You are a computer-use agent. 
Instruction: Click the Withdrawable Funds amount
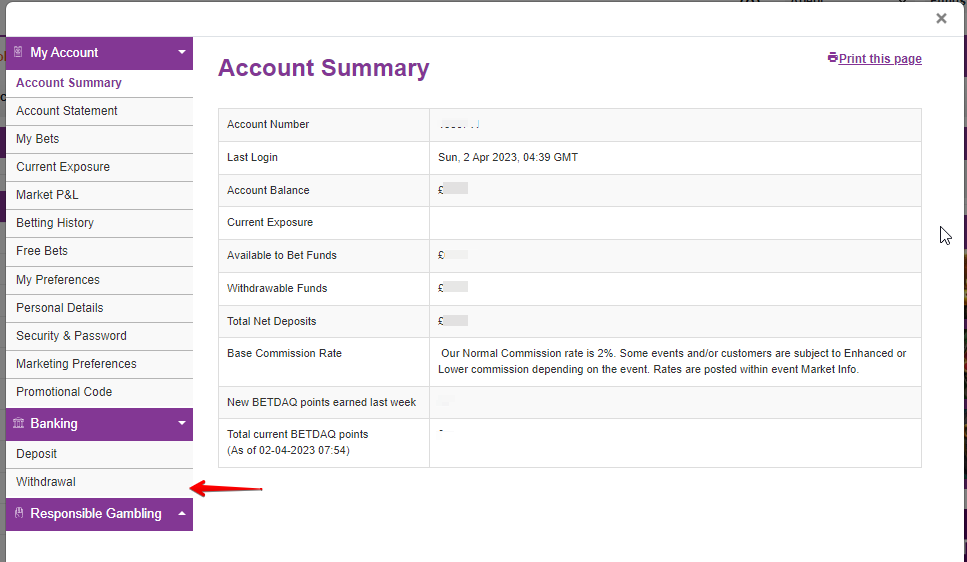[453, 287]
